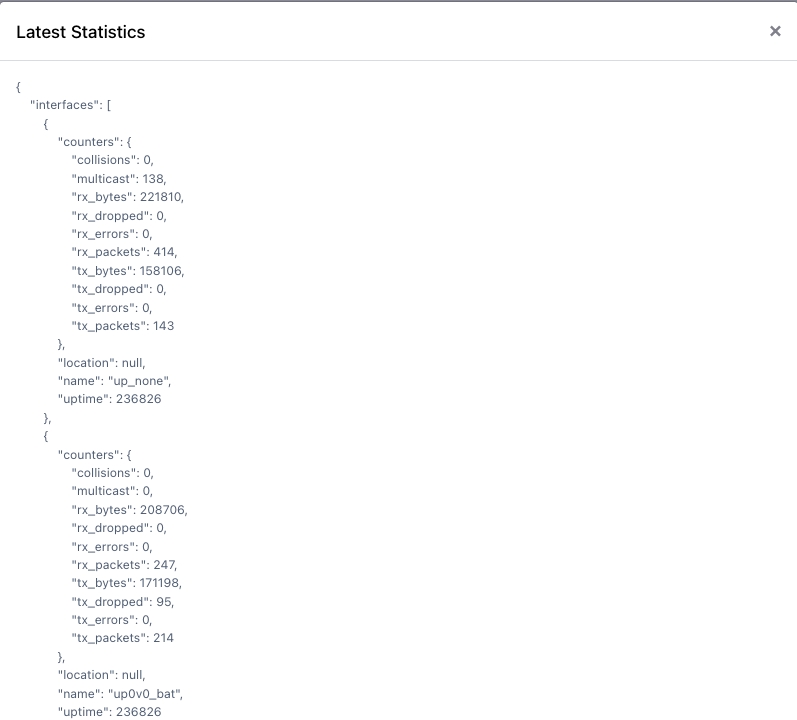Viewport: 797px width, 720px height.
Task: Click the "interfaces" key line
Action: (x=77, y=105)
